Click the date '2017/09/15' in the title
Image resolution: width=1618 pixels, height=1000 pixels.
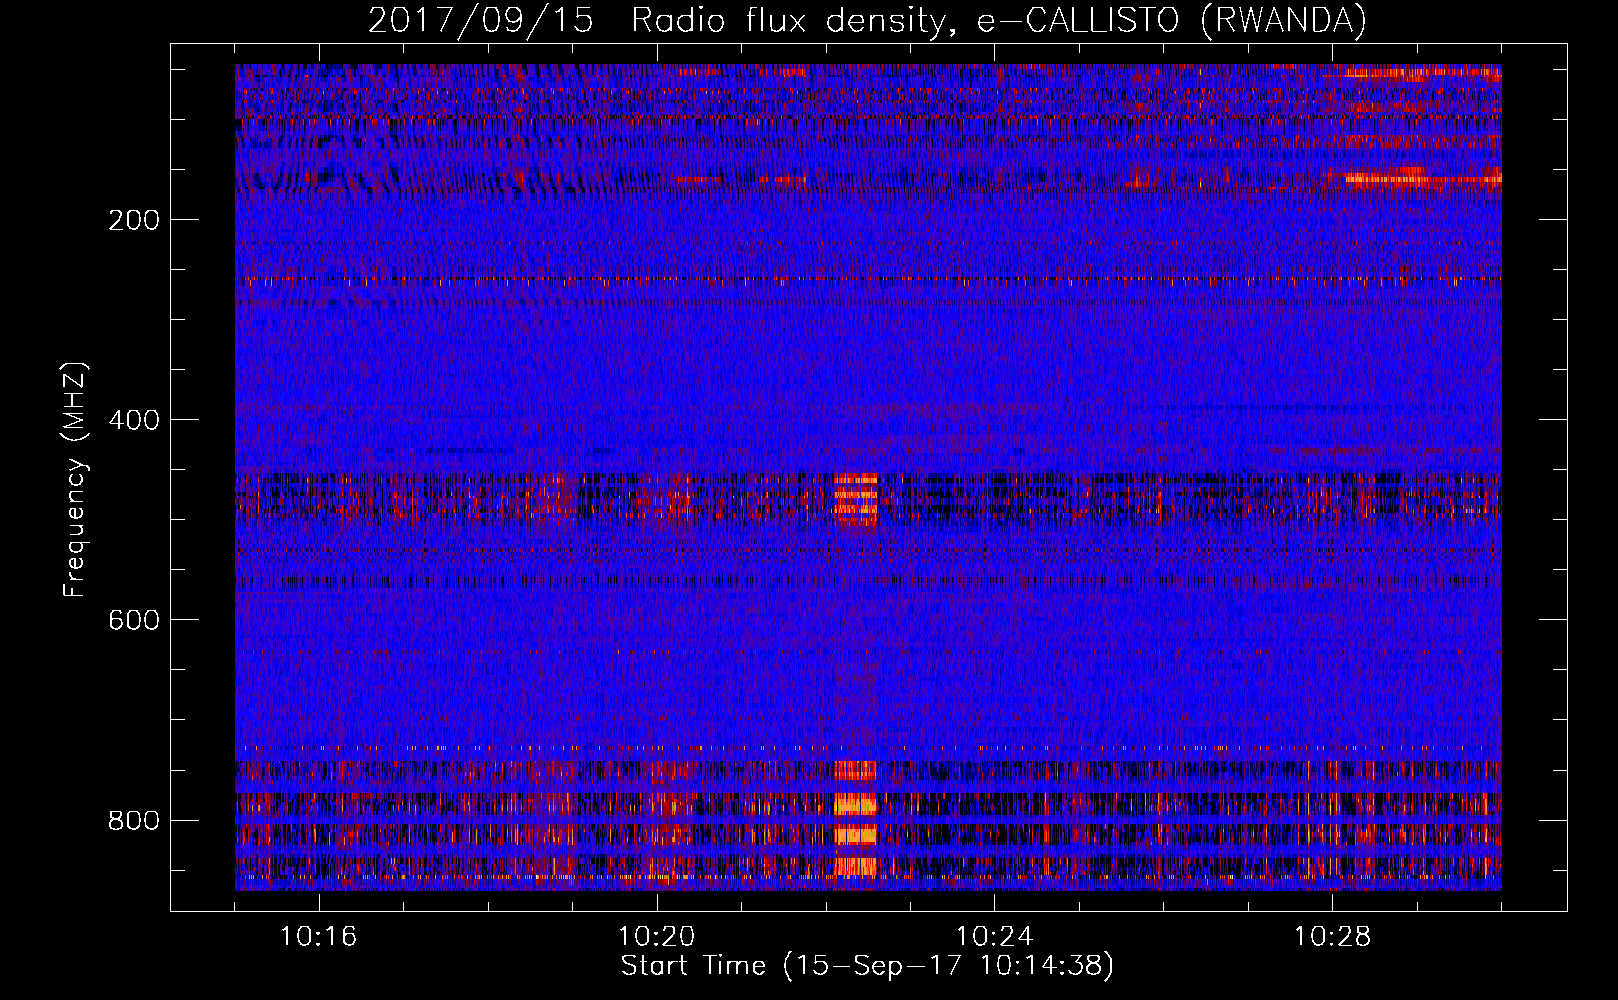[481, 21]
